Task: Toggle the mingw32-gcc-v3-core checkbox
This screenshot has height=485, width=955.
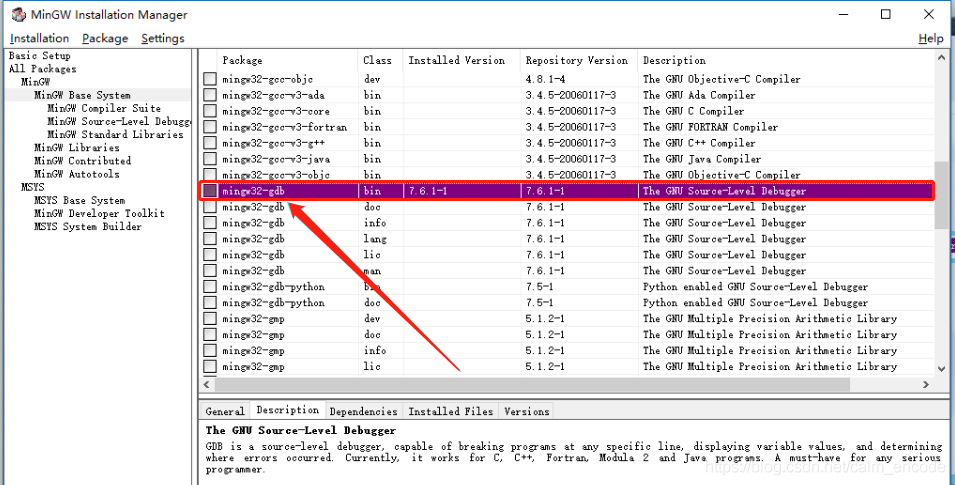Action: coord(210,111)
